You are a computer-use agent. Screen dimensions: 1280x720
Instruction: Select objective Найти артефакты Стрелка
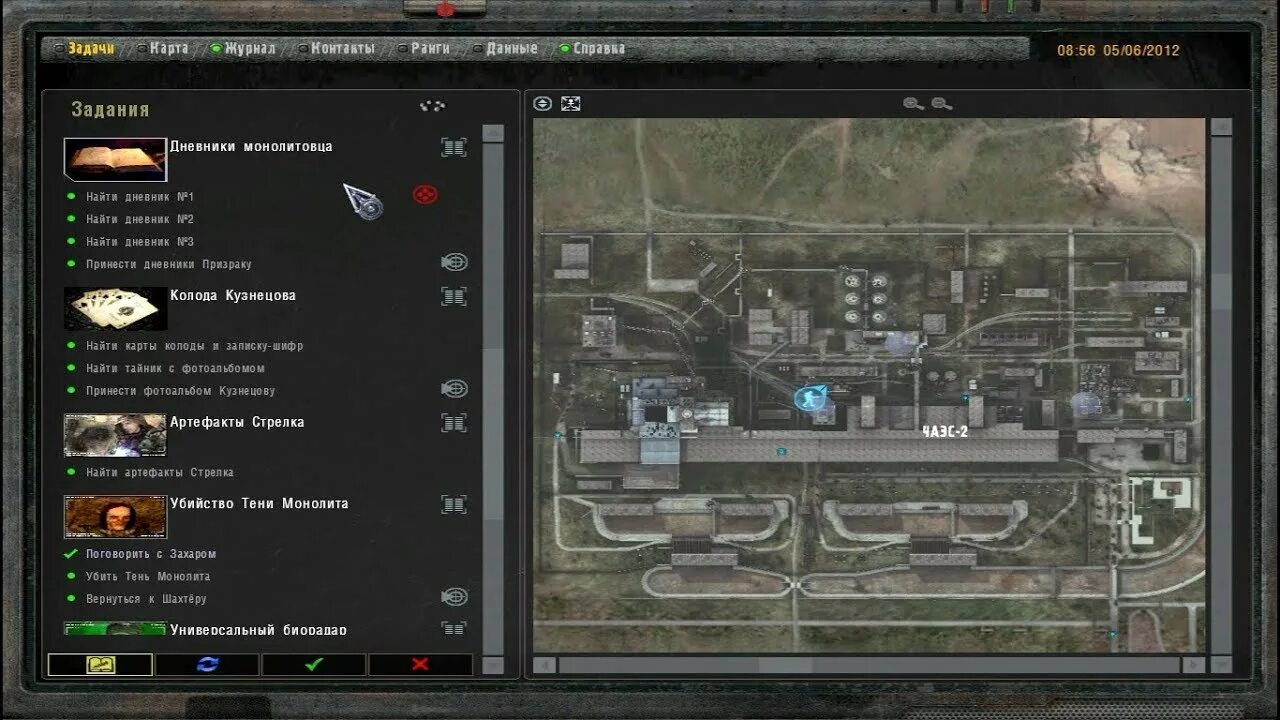point(160,472)
